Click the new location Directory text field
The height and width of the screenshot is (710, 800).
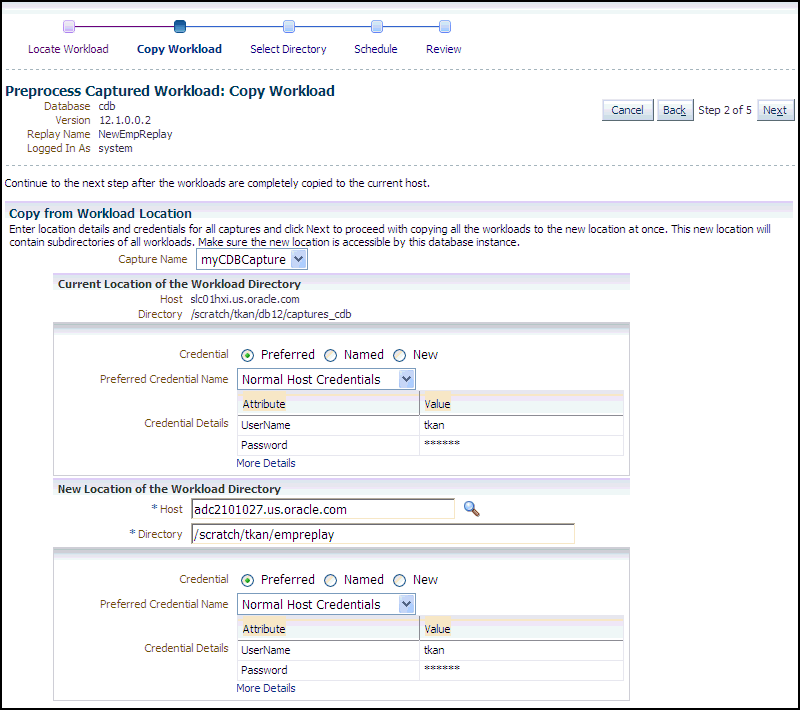click(382, 534)
